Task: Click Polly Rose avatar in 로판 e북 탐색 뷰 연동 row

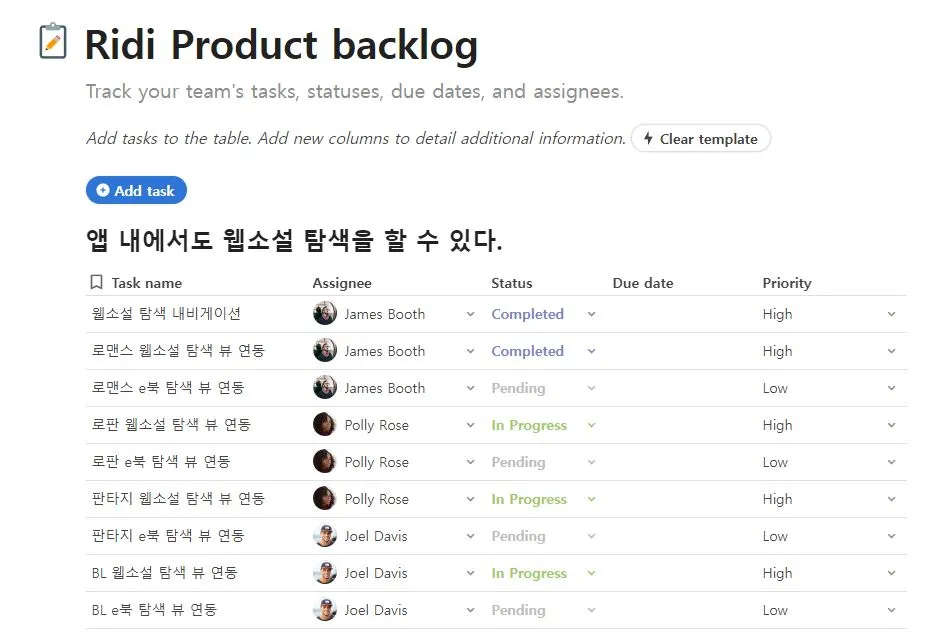Action: 325,462
